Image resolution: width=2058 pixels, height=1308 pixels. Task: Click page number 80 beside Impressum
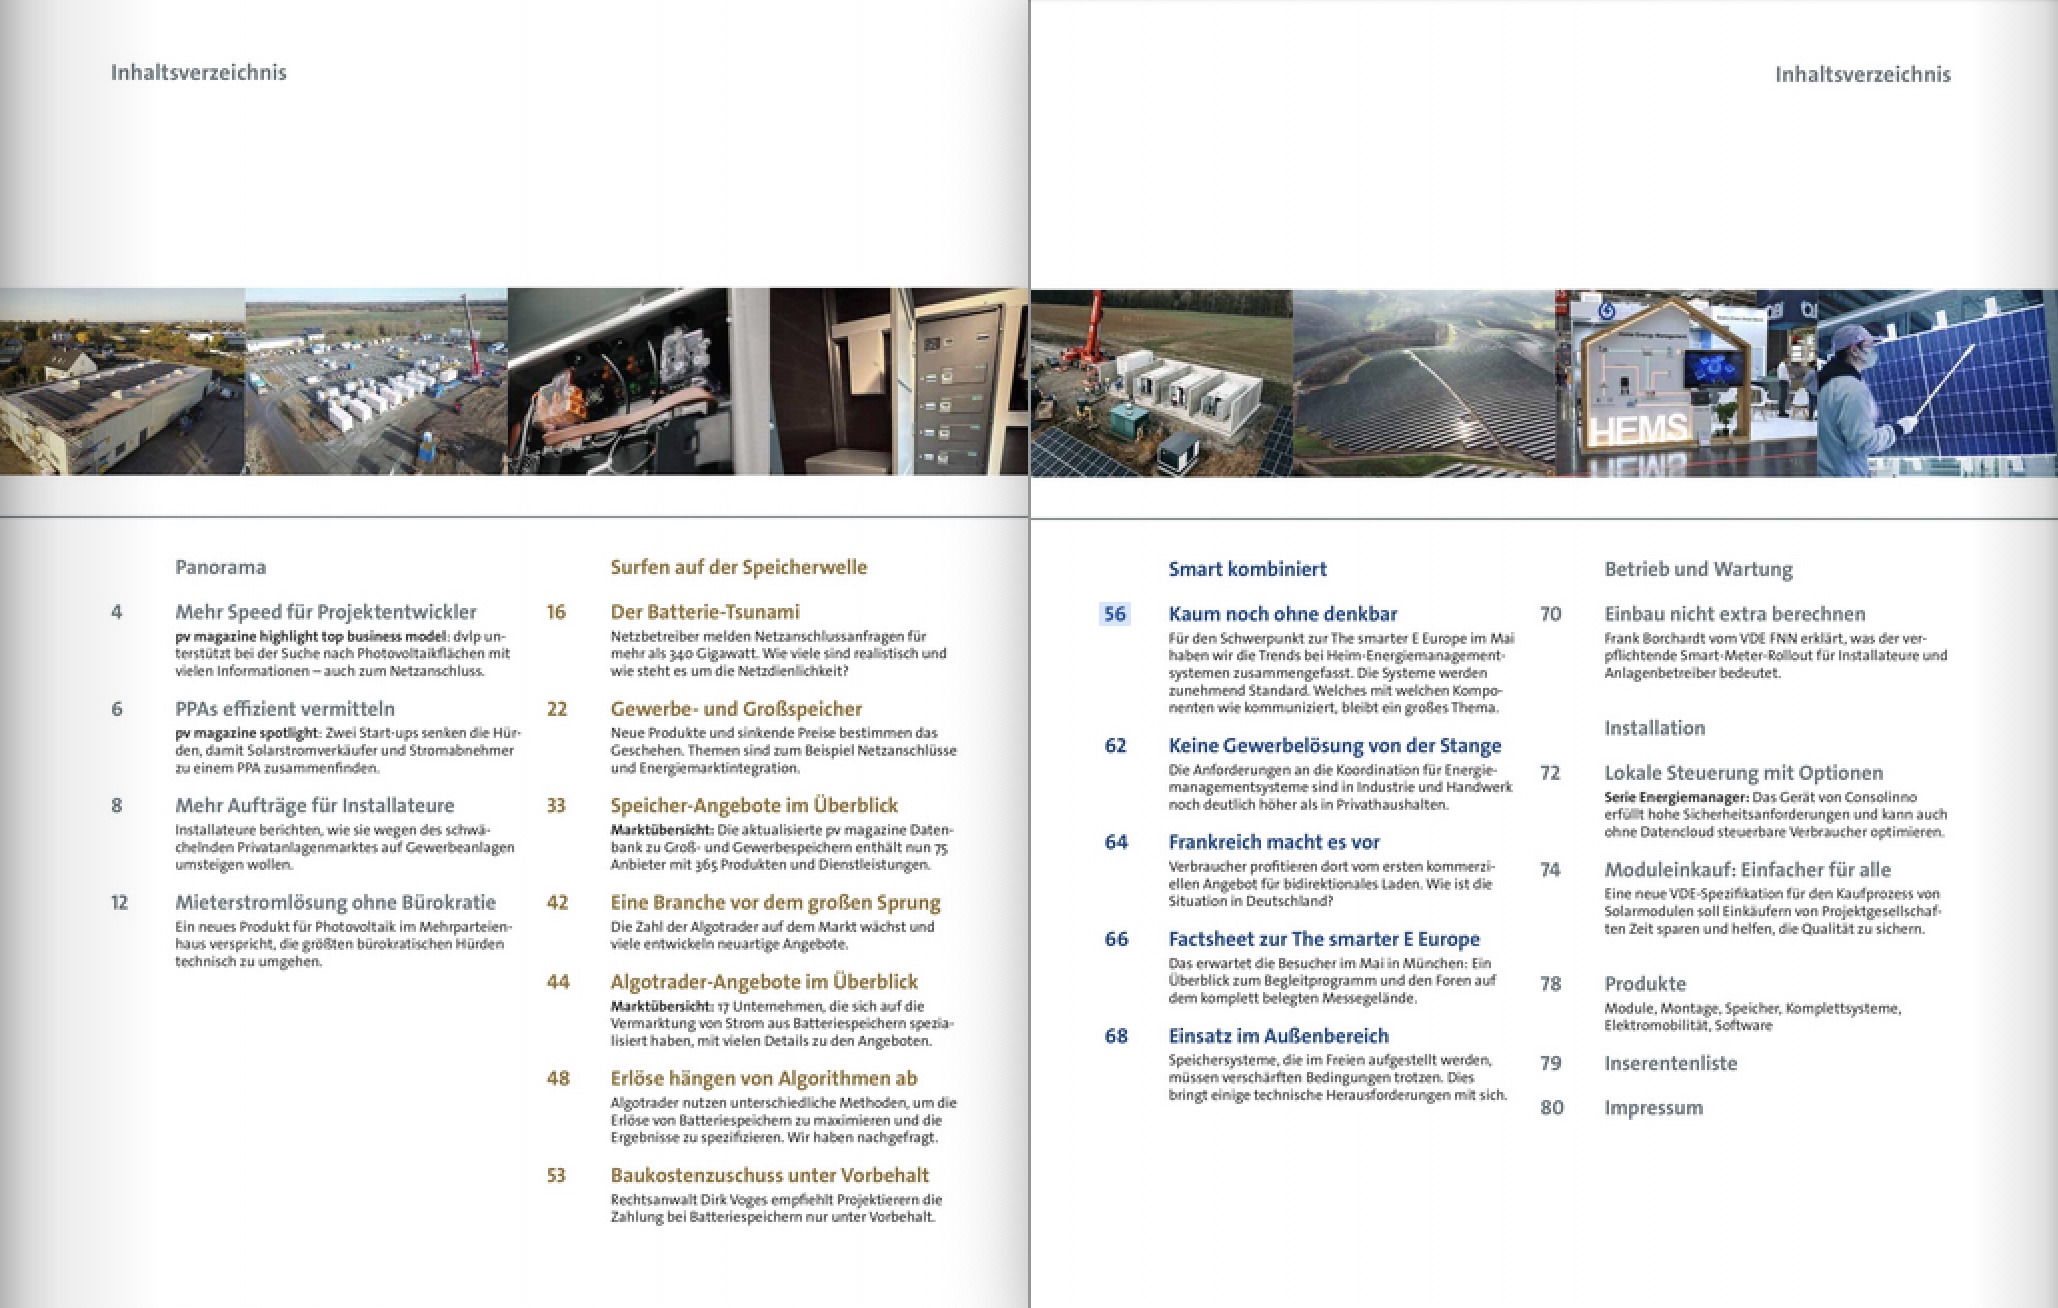(1552, 1108)
